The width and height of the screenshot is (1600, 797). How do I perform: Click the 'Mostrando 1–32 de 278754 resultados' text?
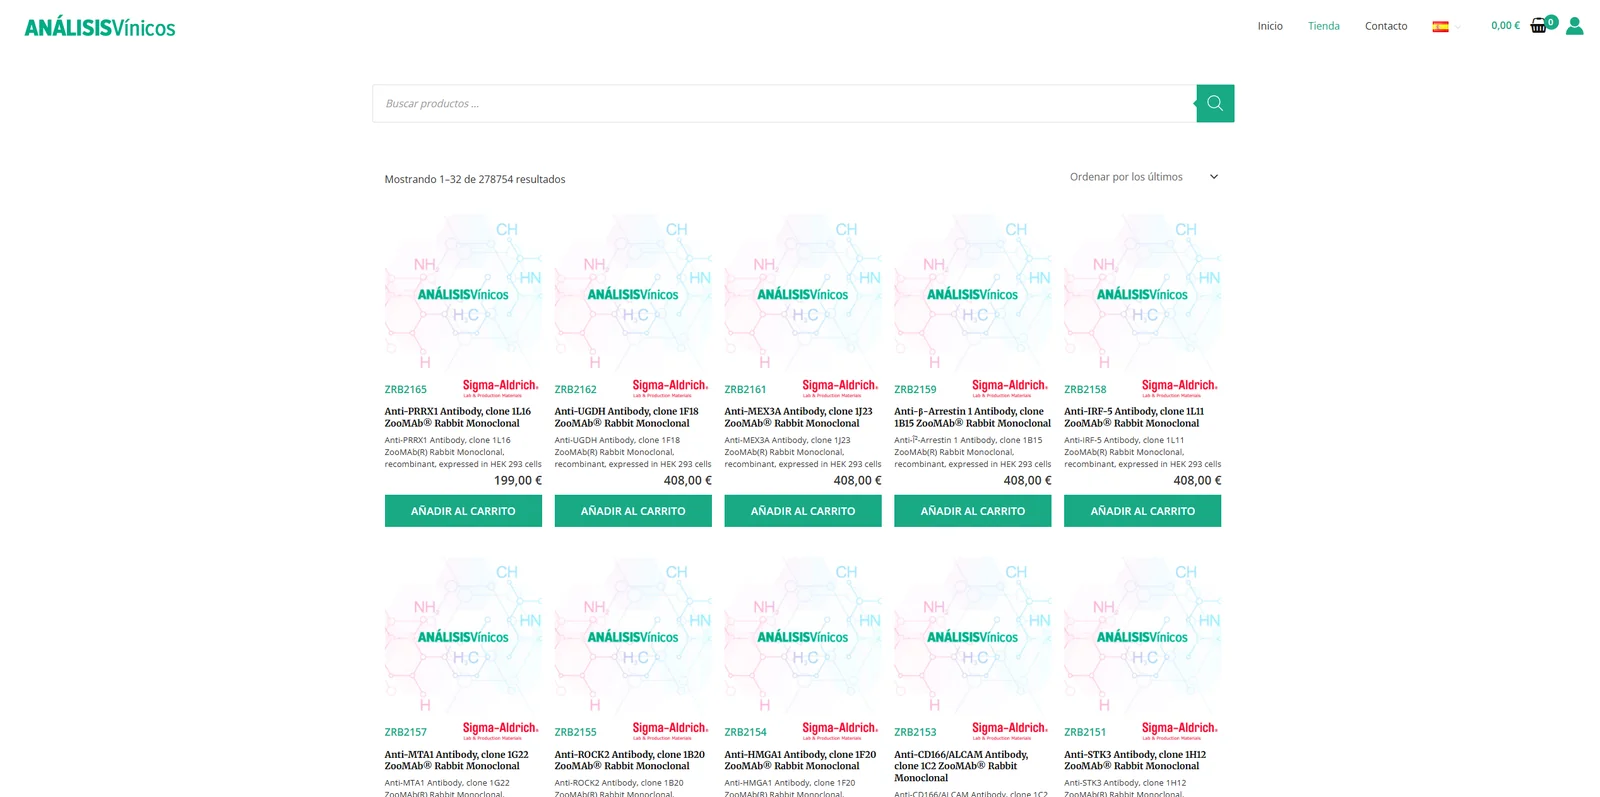[475, 180]
